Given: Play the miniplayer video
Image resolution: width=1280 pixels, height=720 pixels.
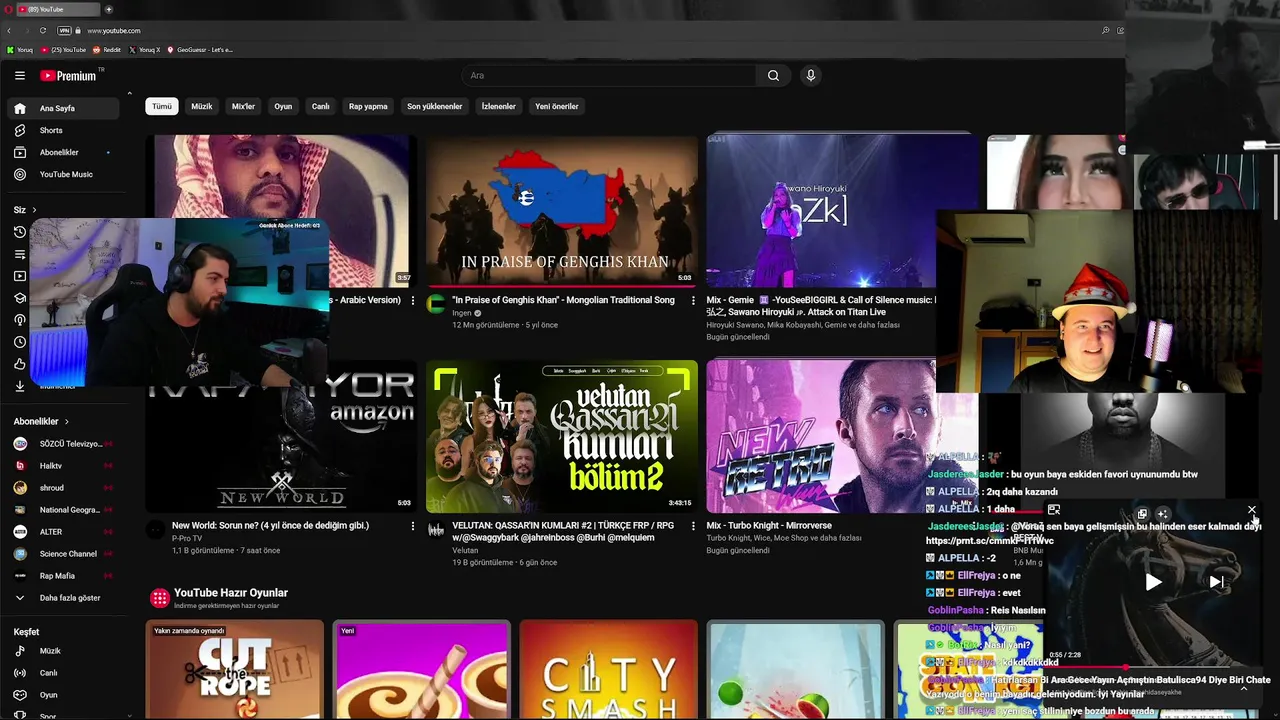Looking at the screenshot, I should tap(1153, 582).
